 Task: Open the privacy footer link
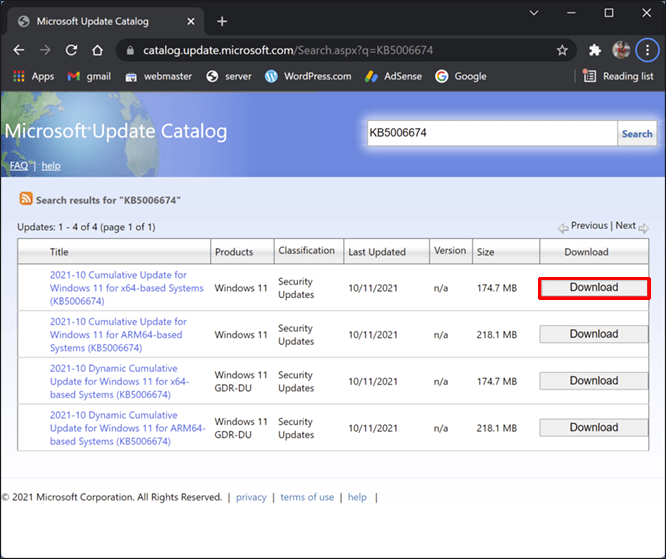coord(251,497)
